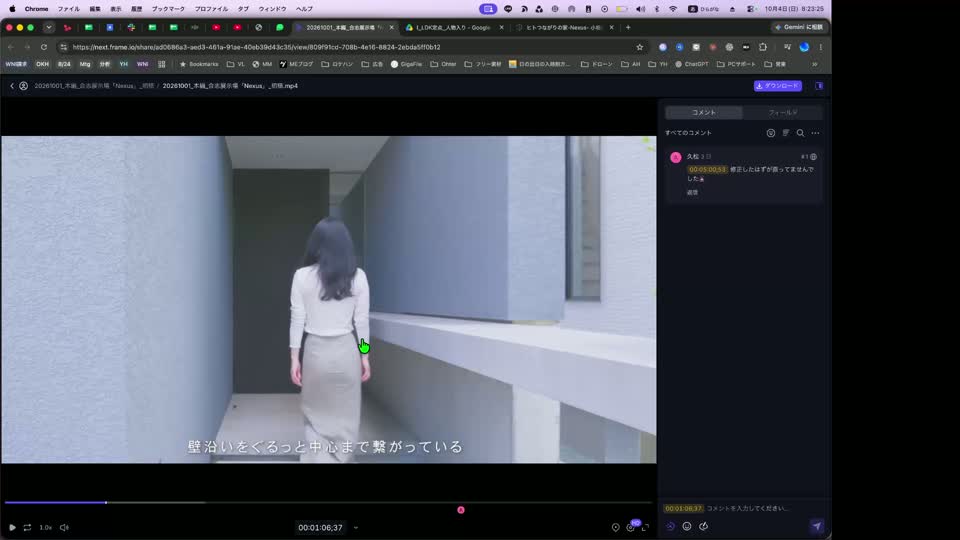Open the Chrome profile avatar
This screenshot has height=540, width=960.
(x=804, y=47)
